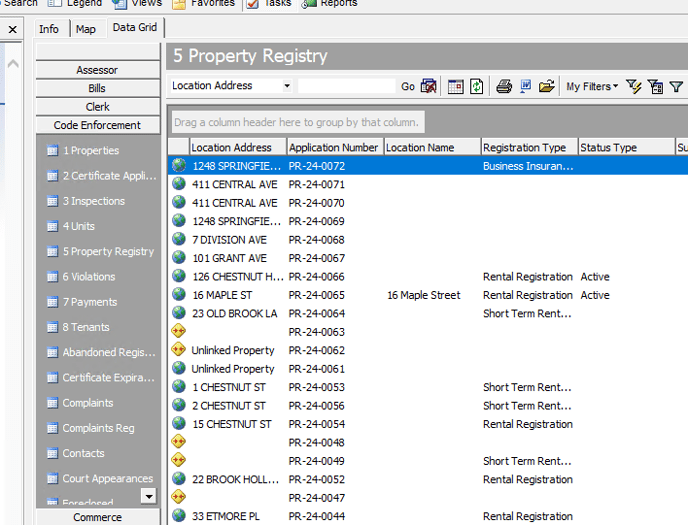Open the 7 Payments view

(82, 302)
